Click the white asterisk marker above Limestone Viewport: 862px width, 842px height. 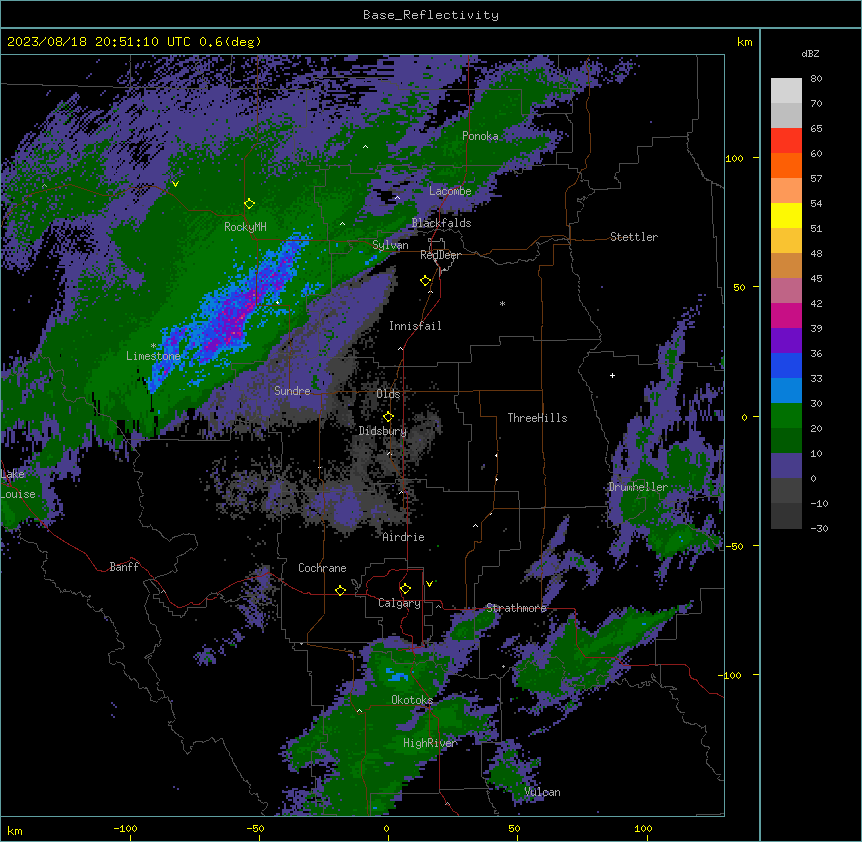153,346
